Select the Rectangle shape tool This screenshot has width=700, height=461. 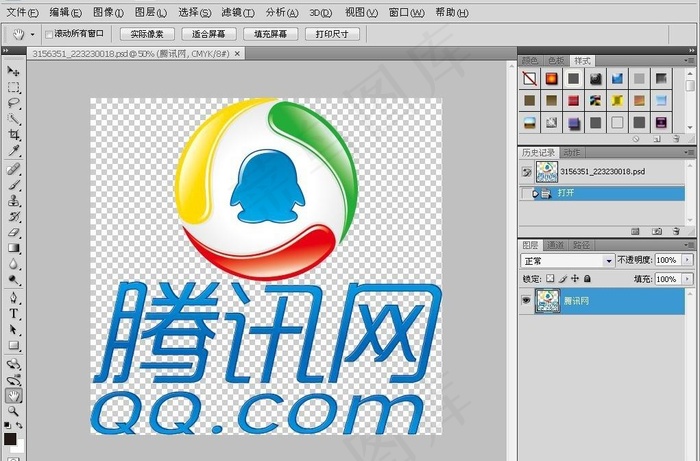(x=13, y=346)
